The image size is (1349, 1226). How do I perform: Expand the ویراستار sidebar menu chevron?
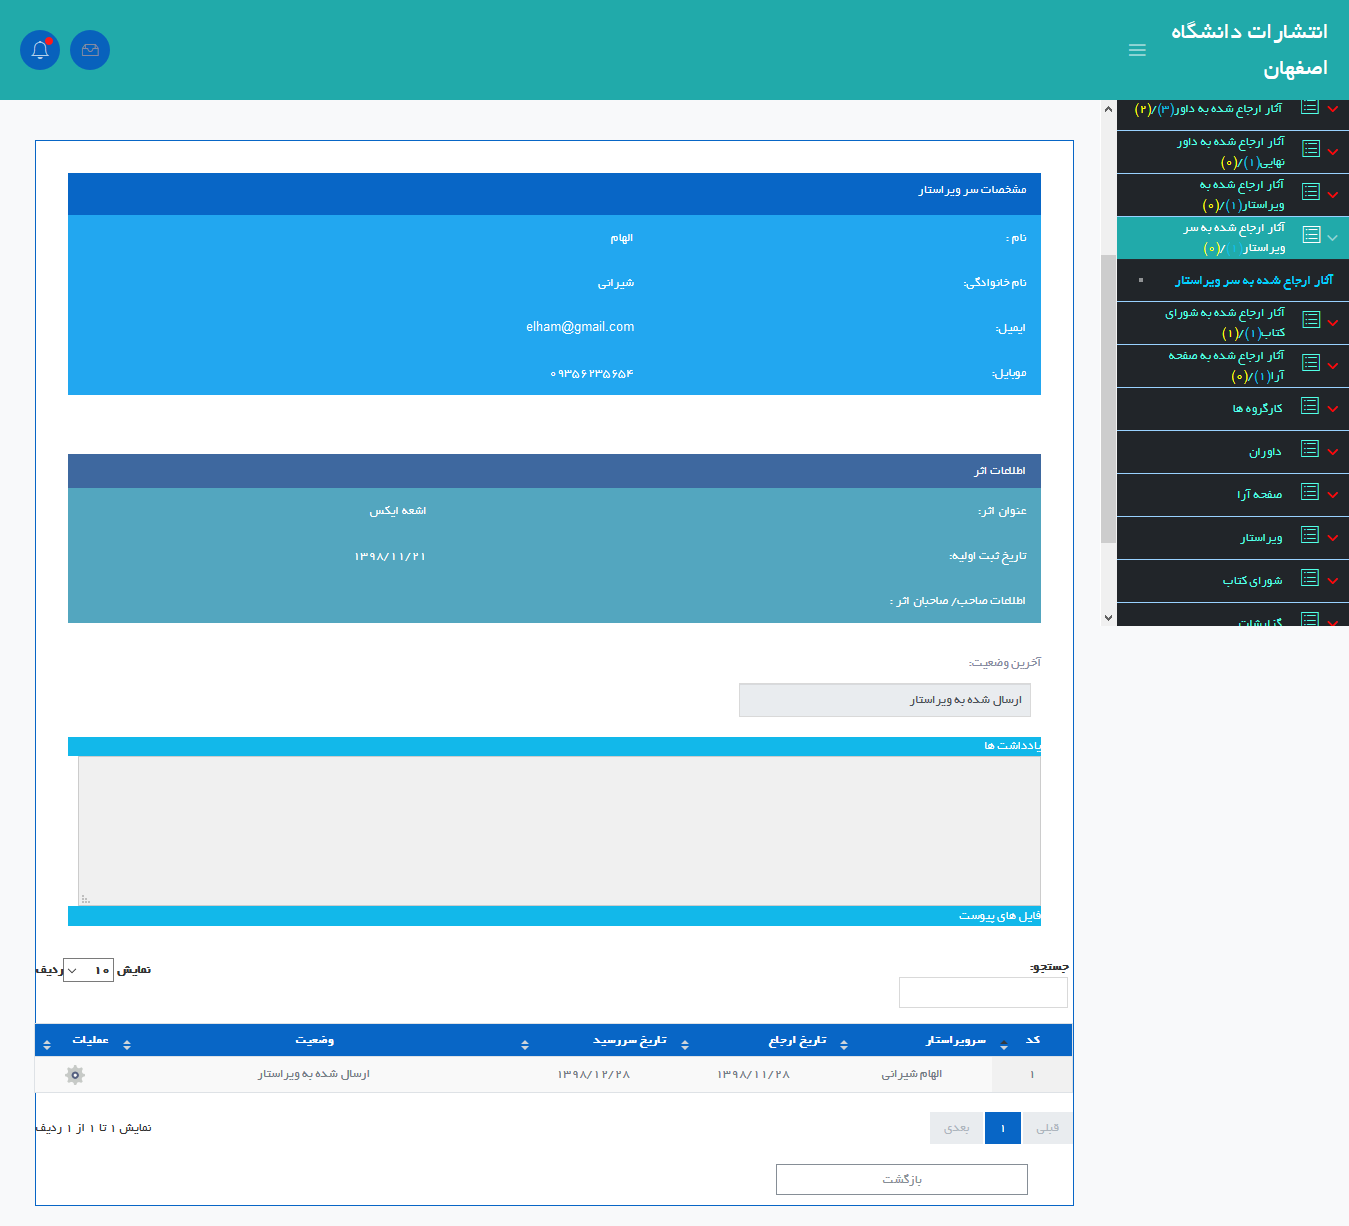(1333, 538)
